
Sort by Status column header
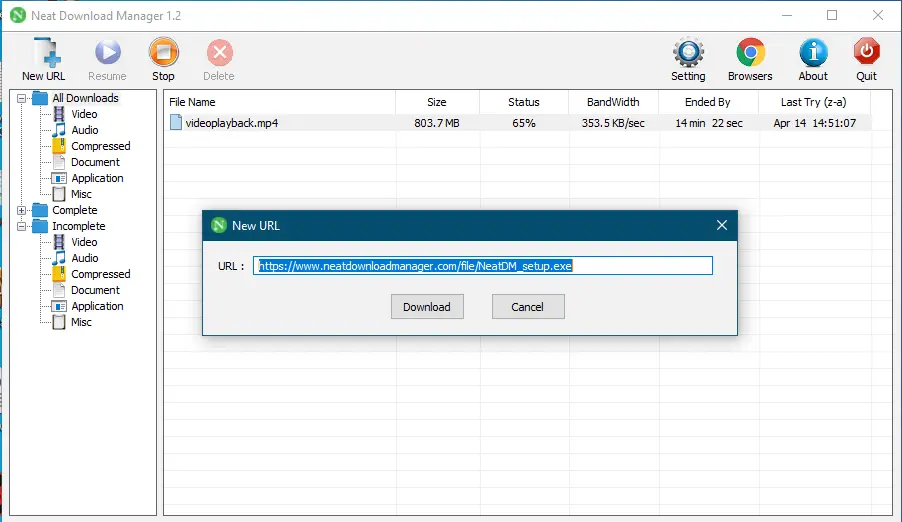click(x=523, y=102)
